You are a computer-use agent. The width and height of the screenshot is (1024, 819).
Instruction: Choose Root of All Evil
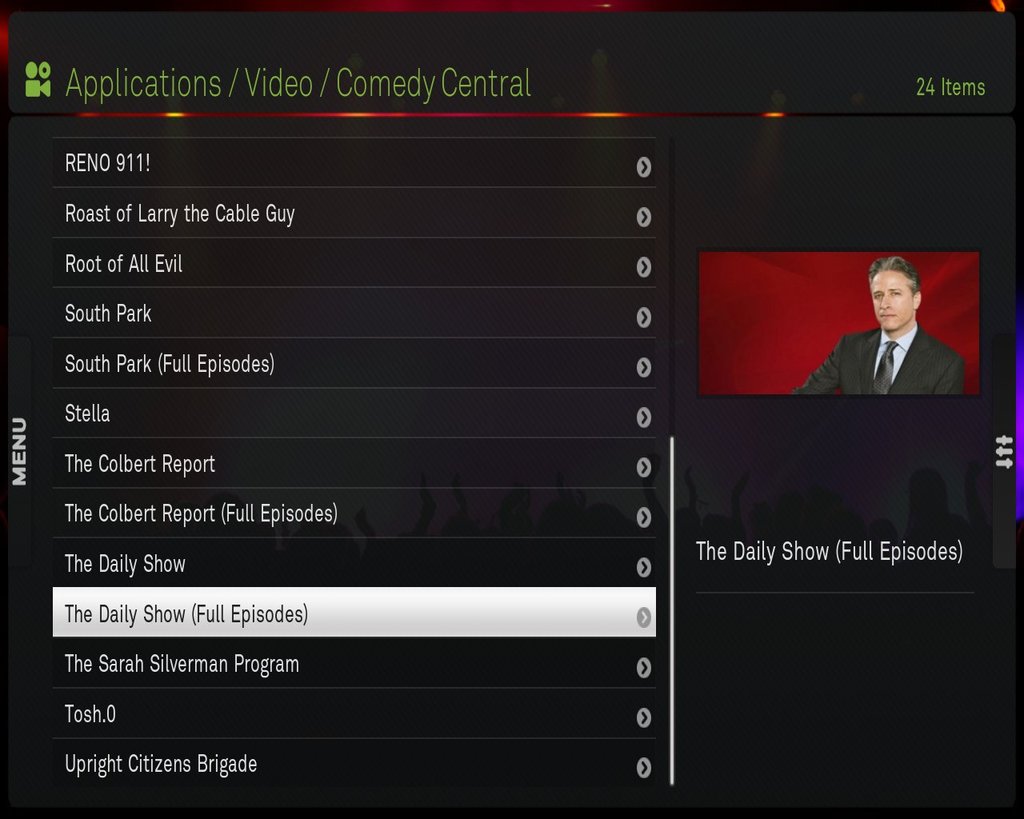pos(354,263)
